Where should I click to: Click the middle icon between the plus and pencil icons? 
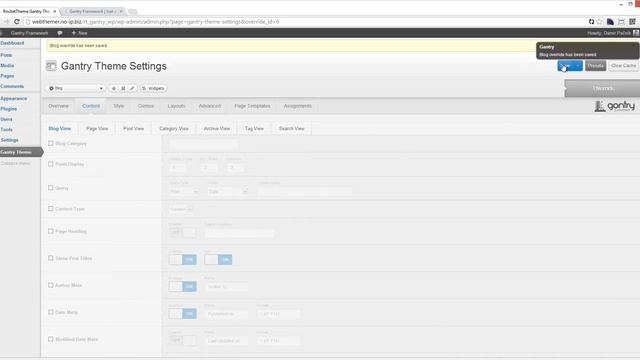click(123, 88)
